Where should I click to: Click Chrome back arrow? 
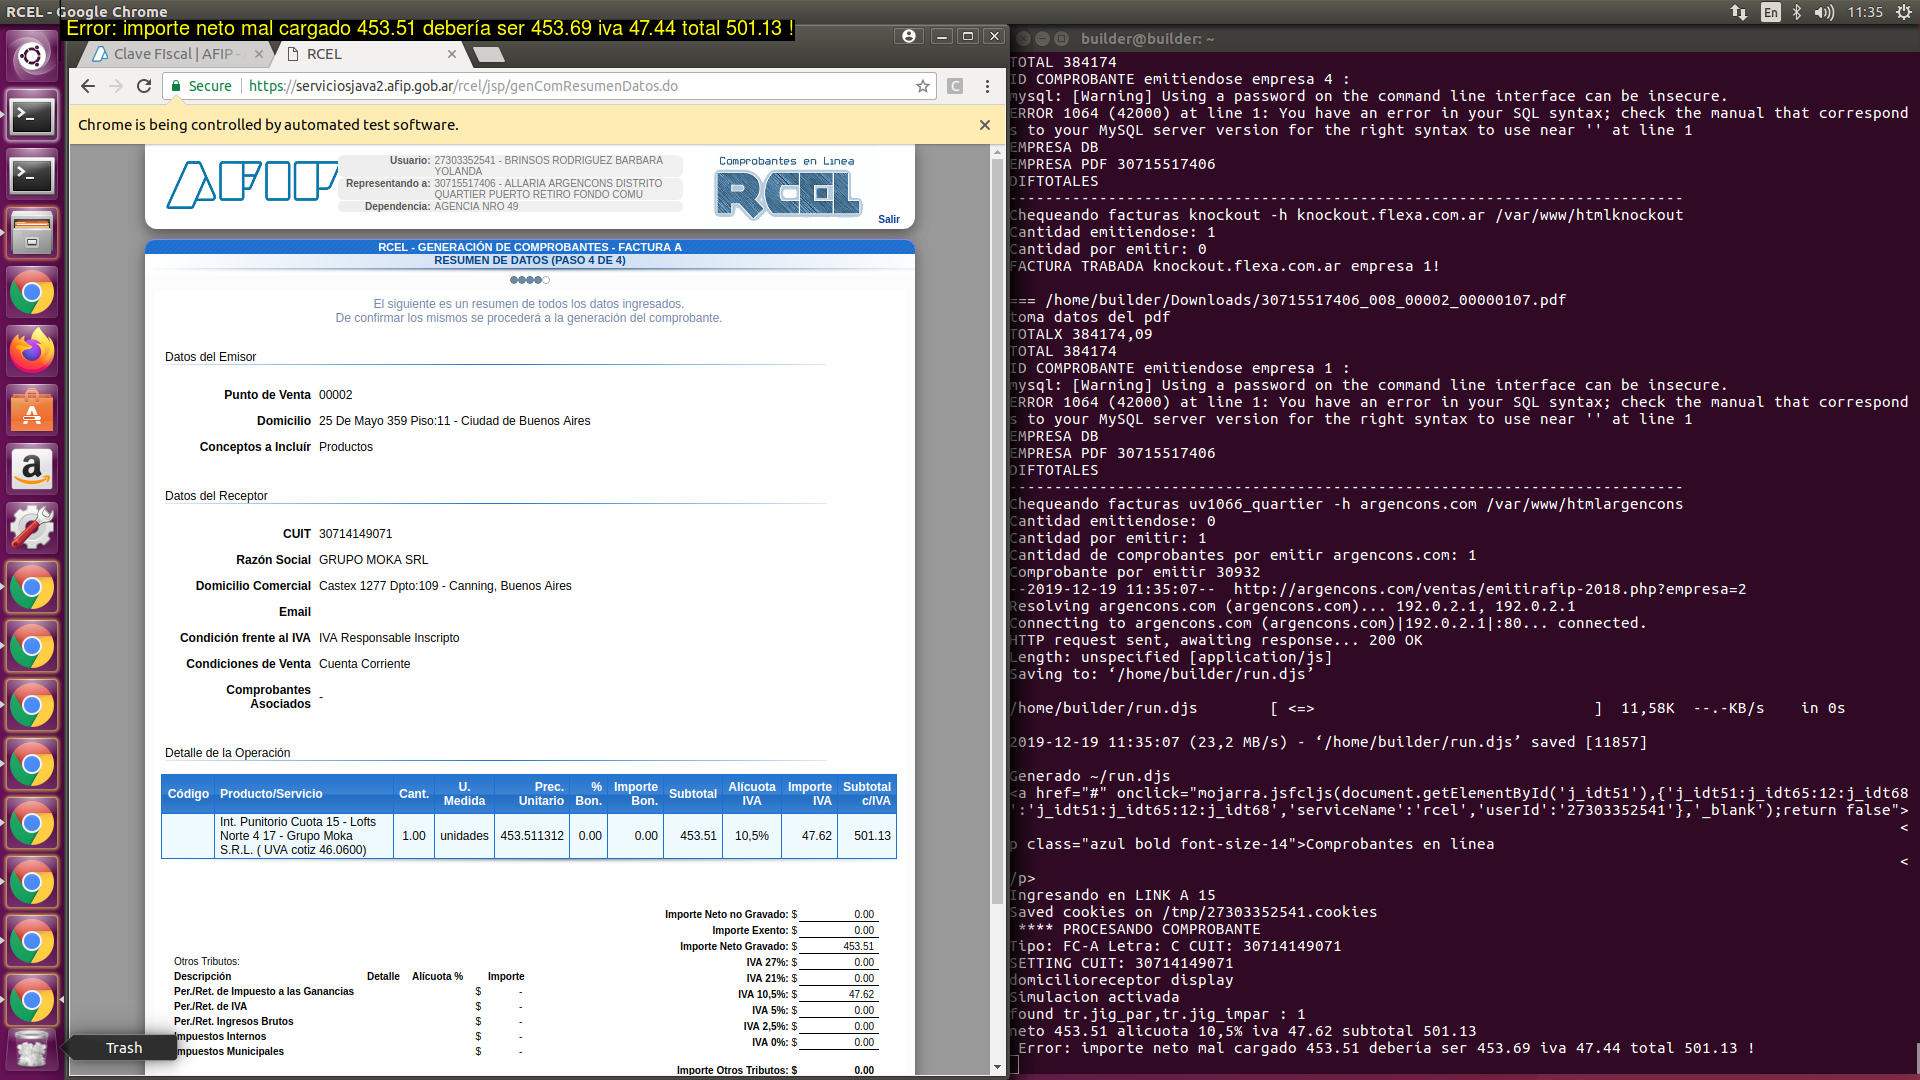pyautogui.click(x=88, y=86)
